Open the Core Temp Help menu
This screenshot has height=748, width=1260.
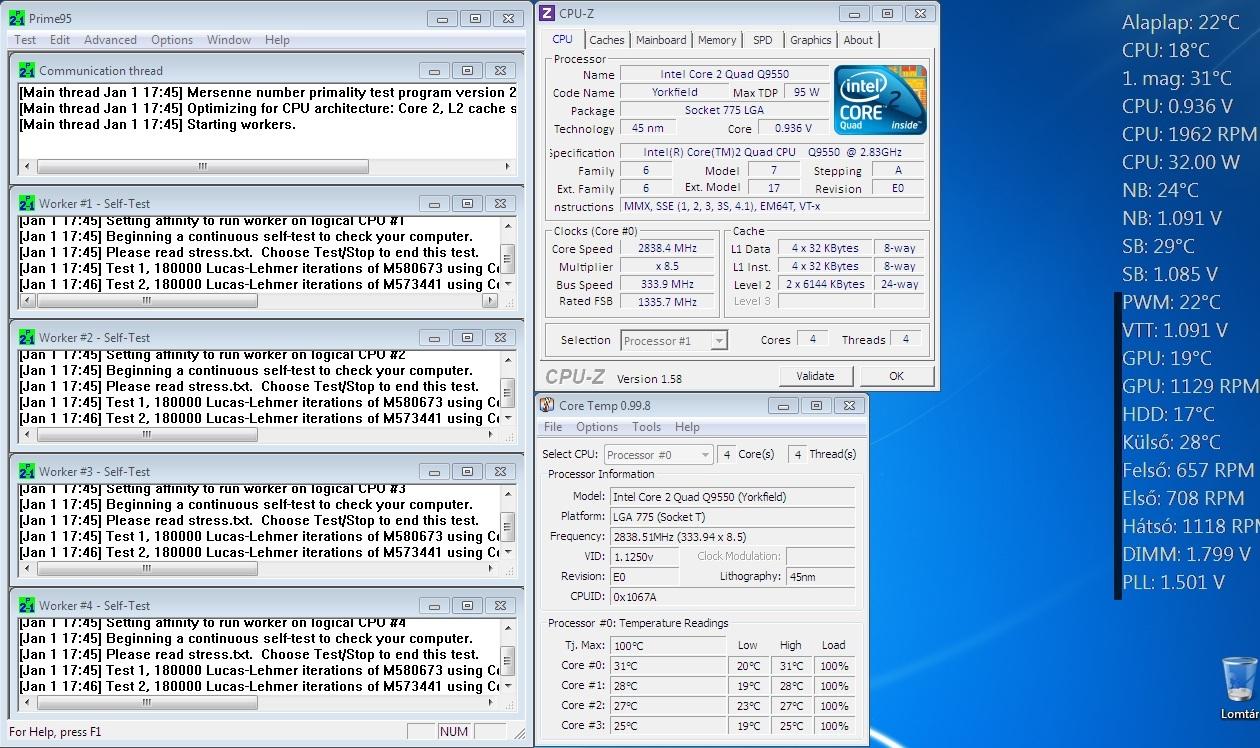(x=687, y=427)
